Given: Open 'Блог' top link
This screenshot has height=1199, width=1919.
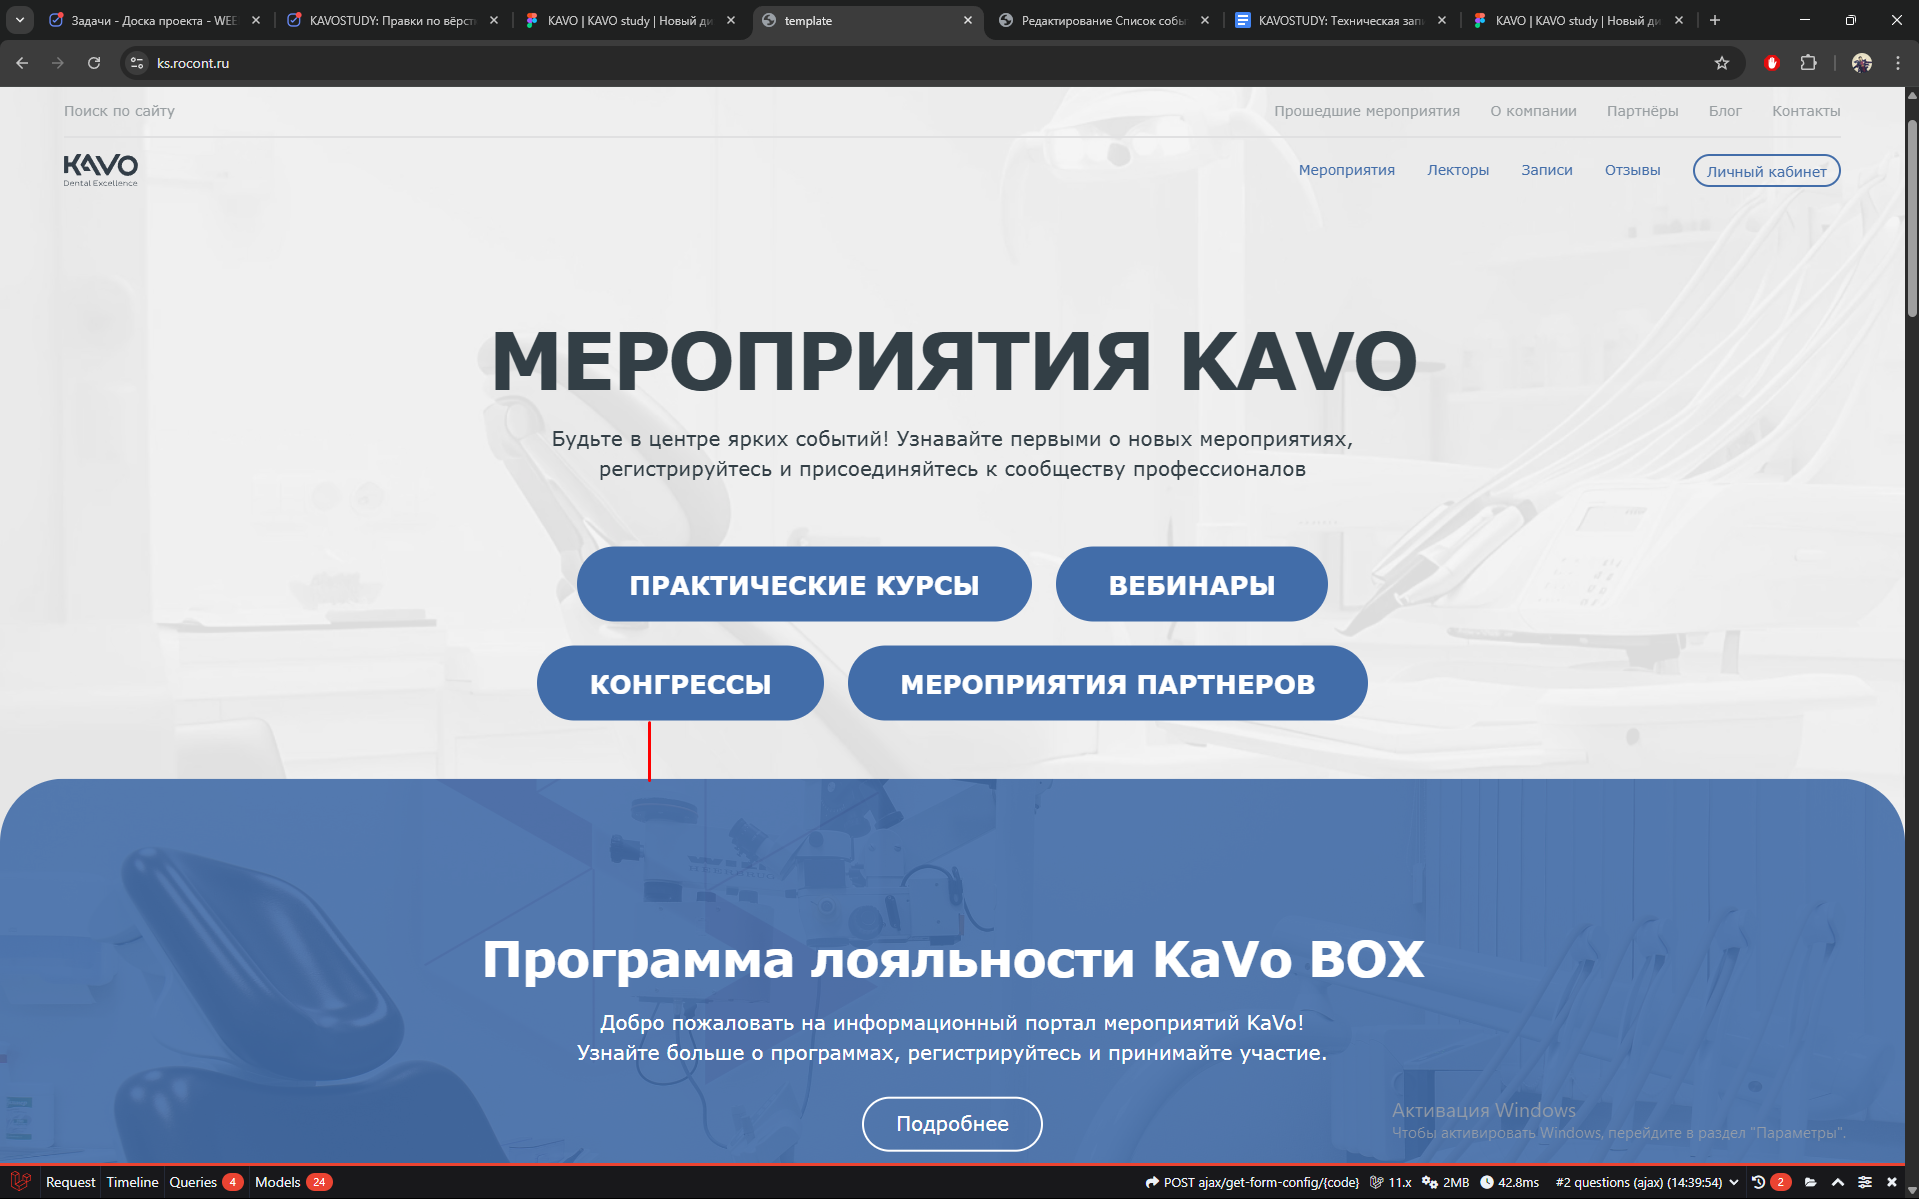Looking at the screenshot, I should pos(1725,111).
